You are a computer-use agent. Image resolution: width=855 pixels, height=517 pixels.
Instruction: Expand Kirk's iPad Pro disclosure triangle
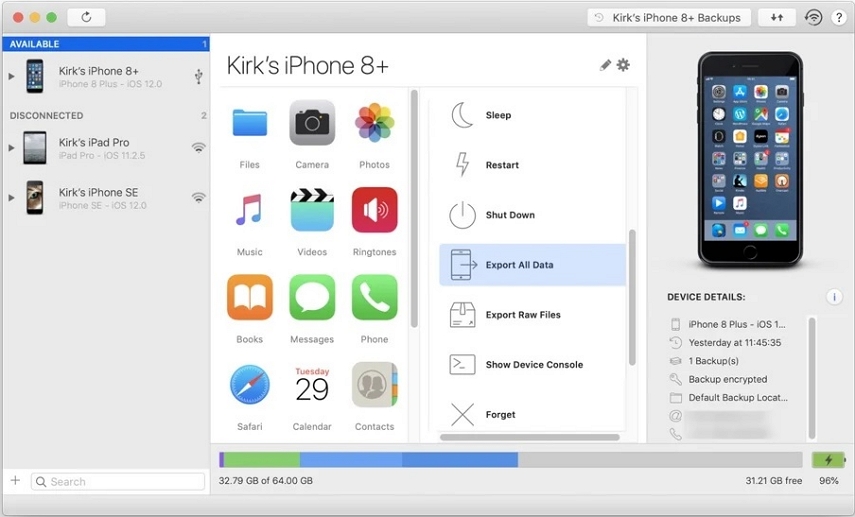coord(11,148)
